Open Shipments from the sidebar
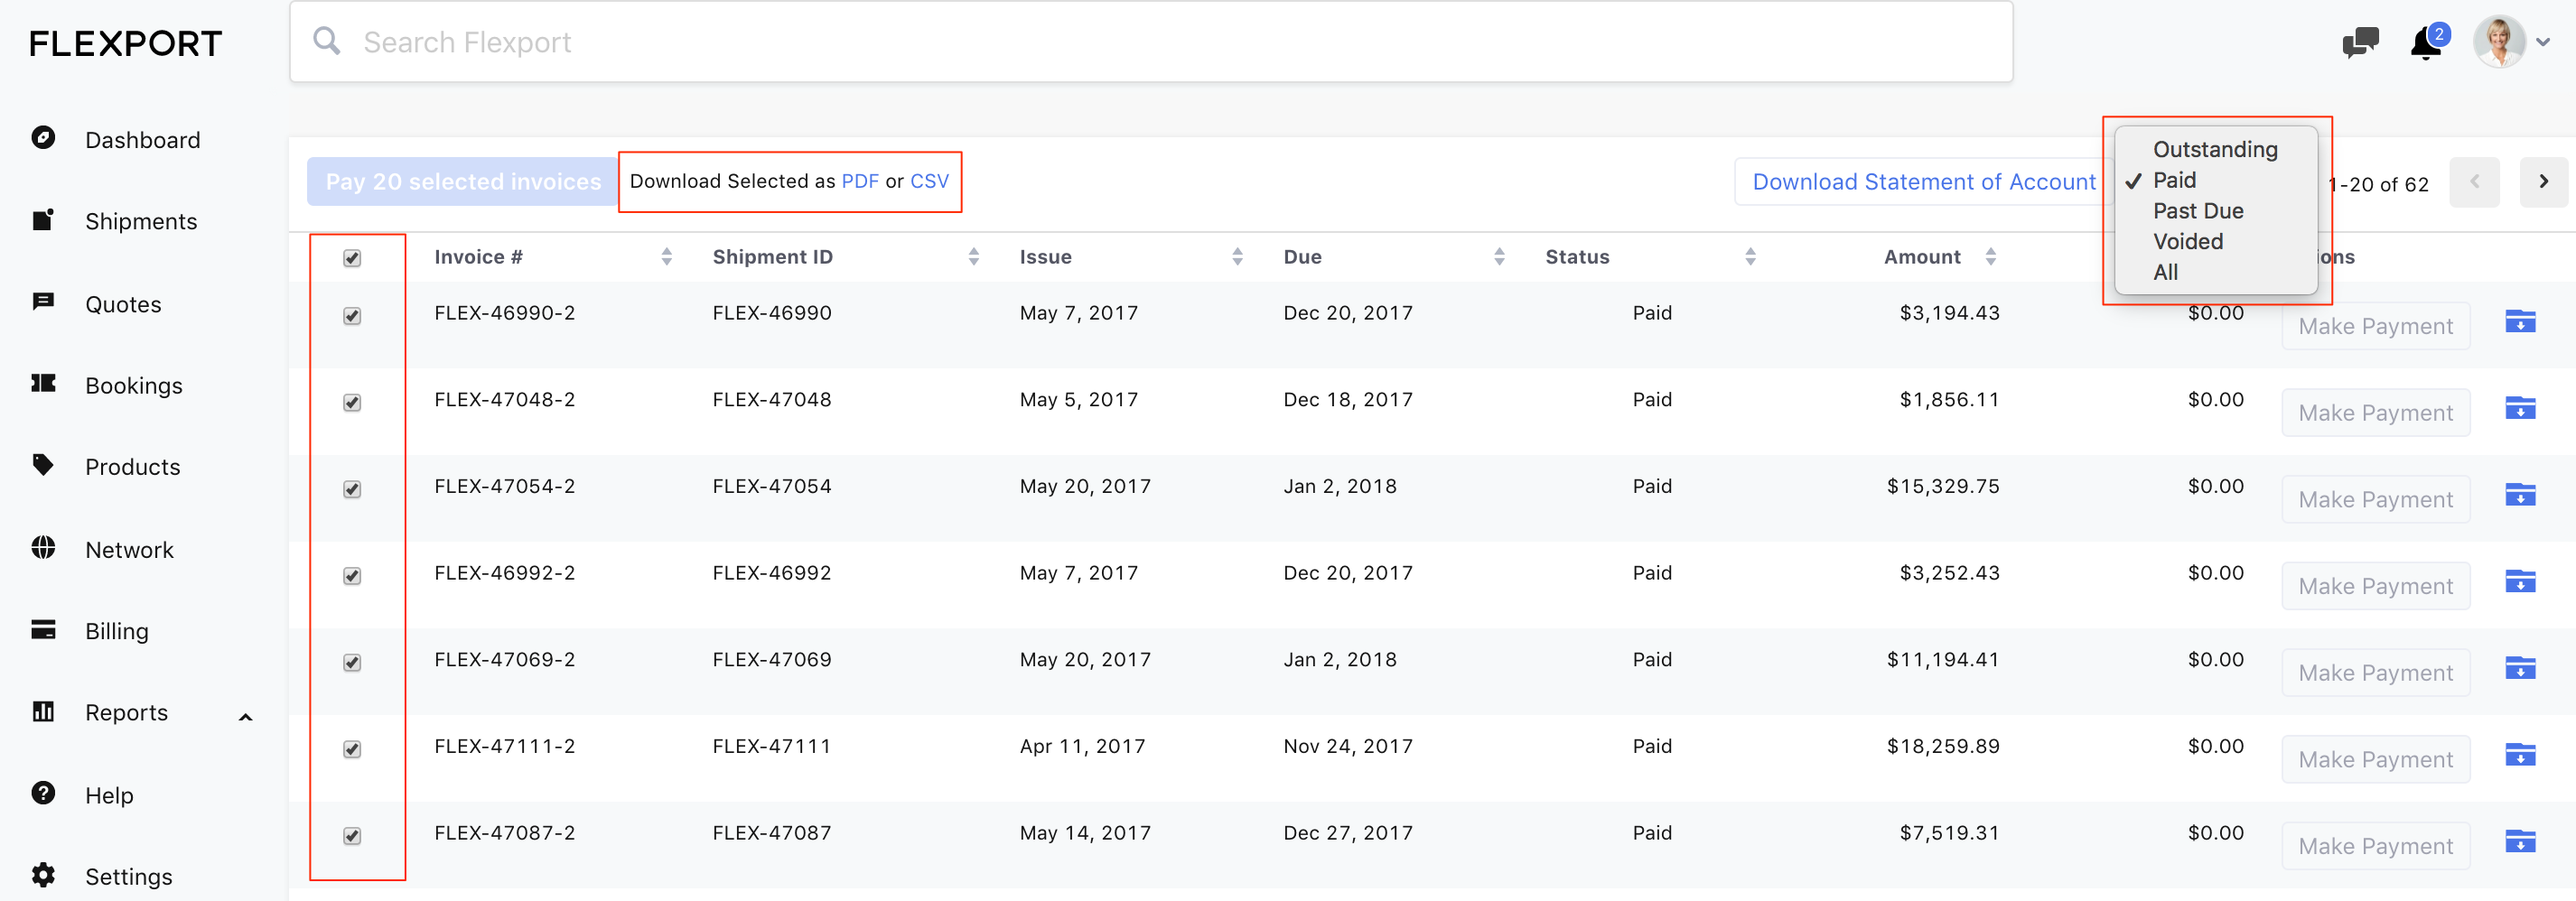The image size is (2576, 901). coord(141,222)
